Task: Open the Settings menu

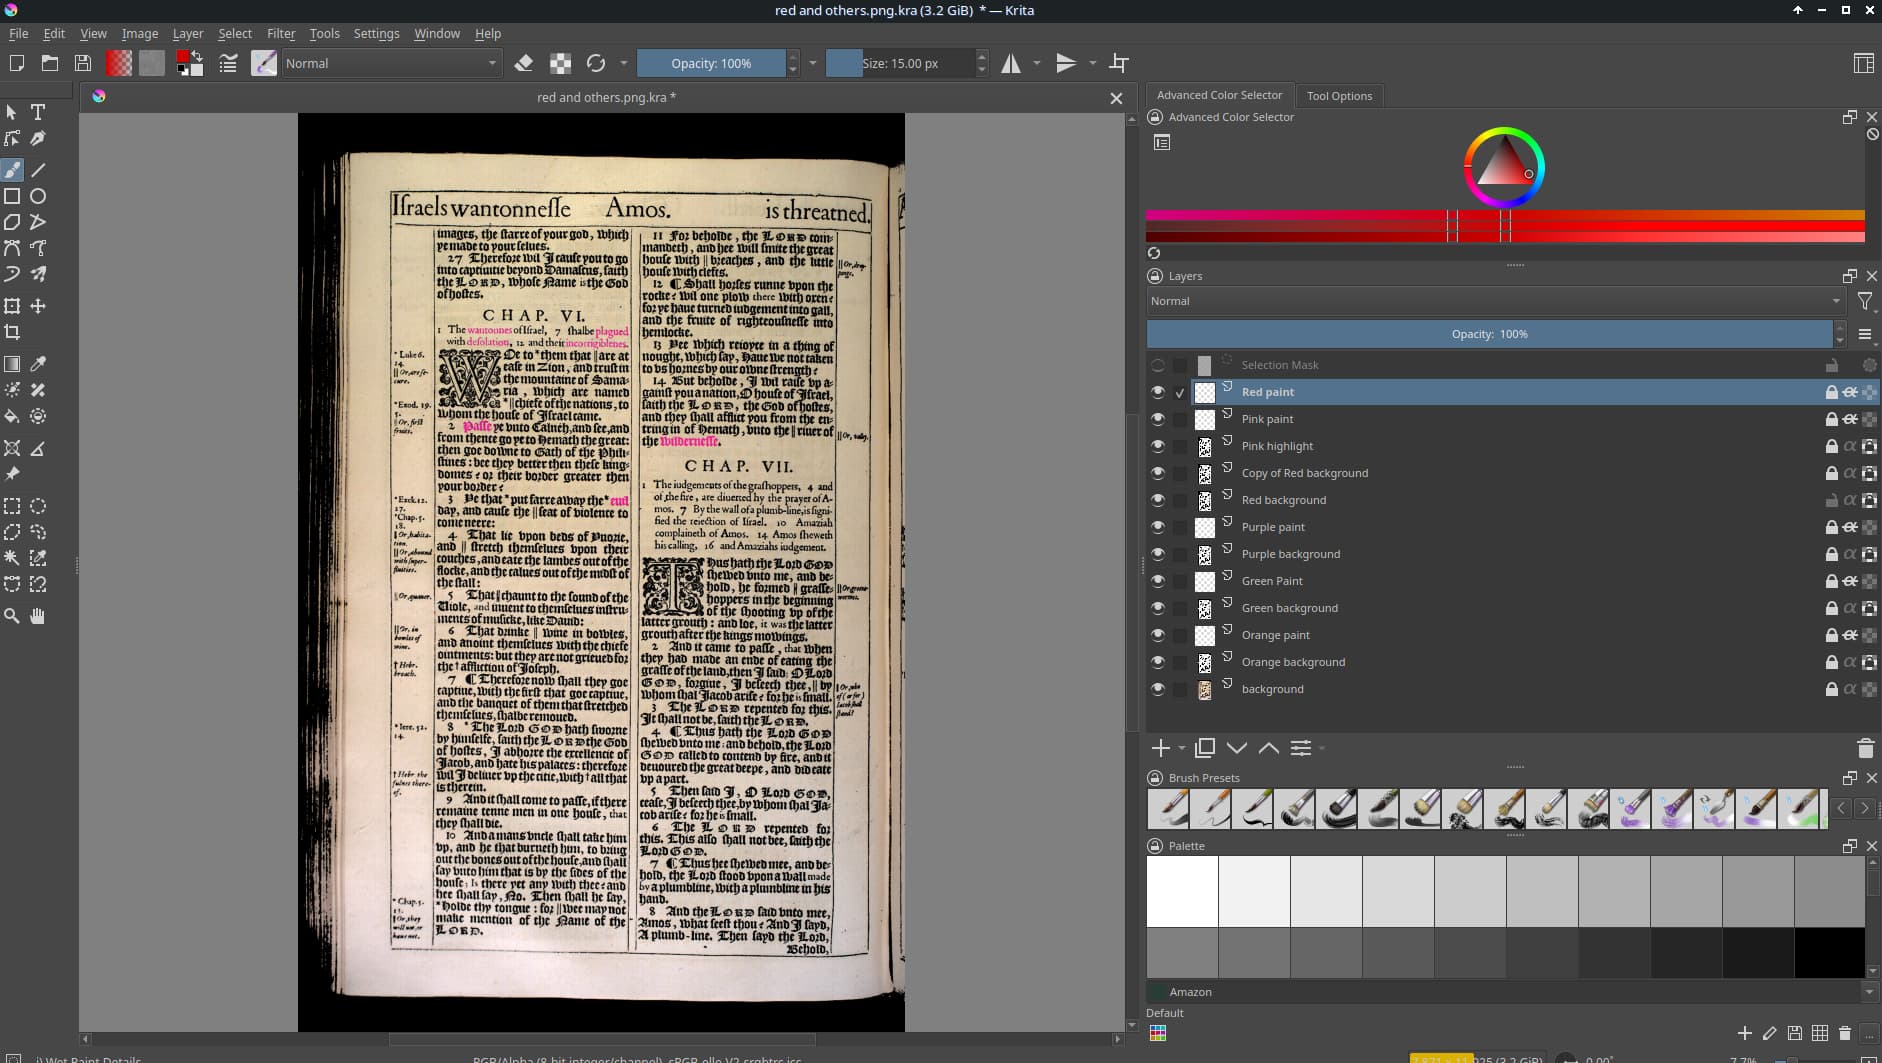Action: click(376, 33)
